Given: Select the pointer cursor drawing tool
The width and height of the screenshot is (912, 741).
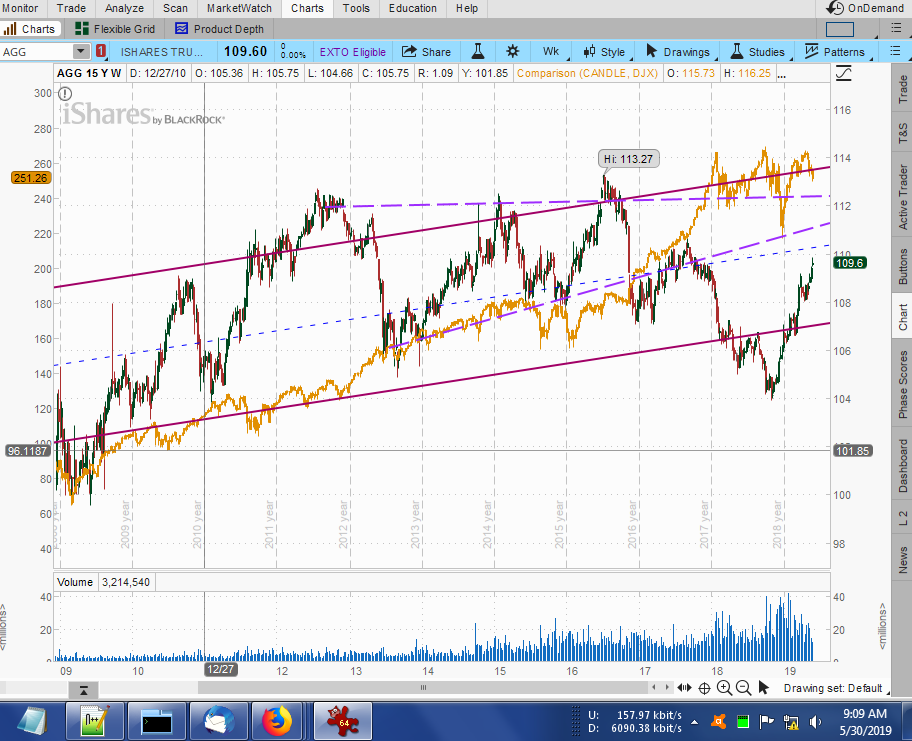Looking at the screenshot, I should click(764, 688).
